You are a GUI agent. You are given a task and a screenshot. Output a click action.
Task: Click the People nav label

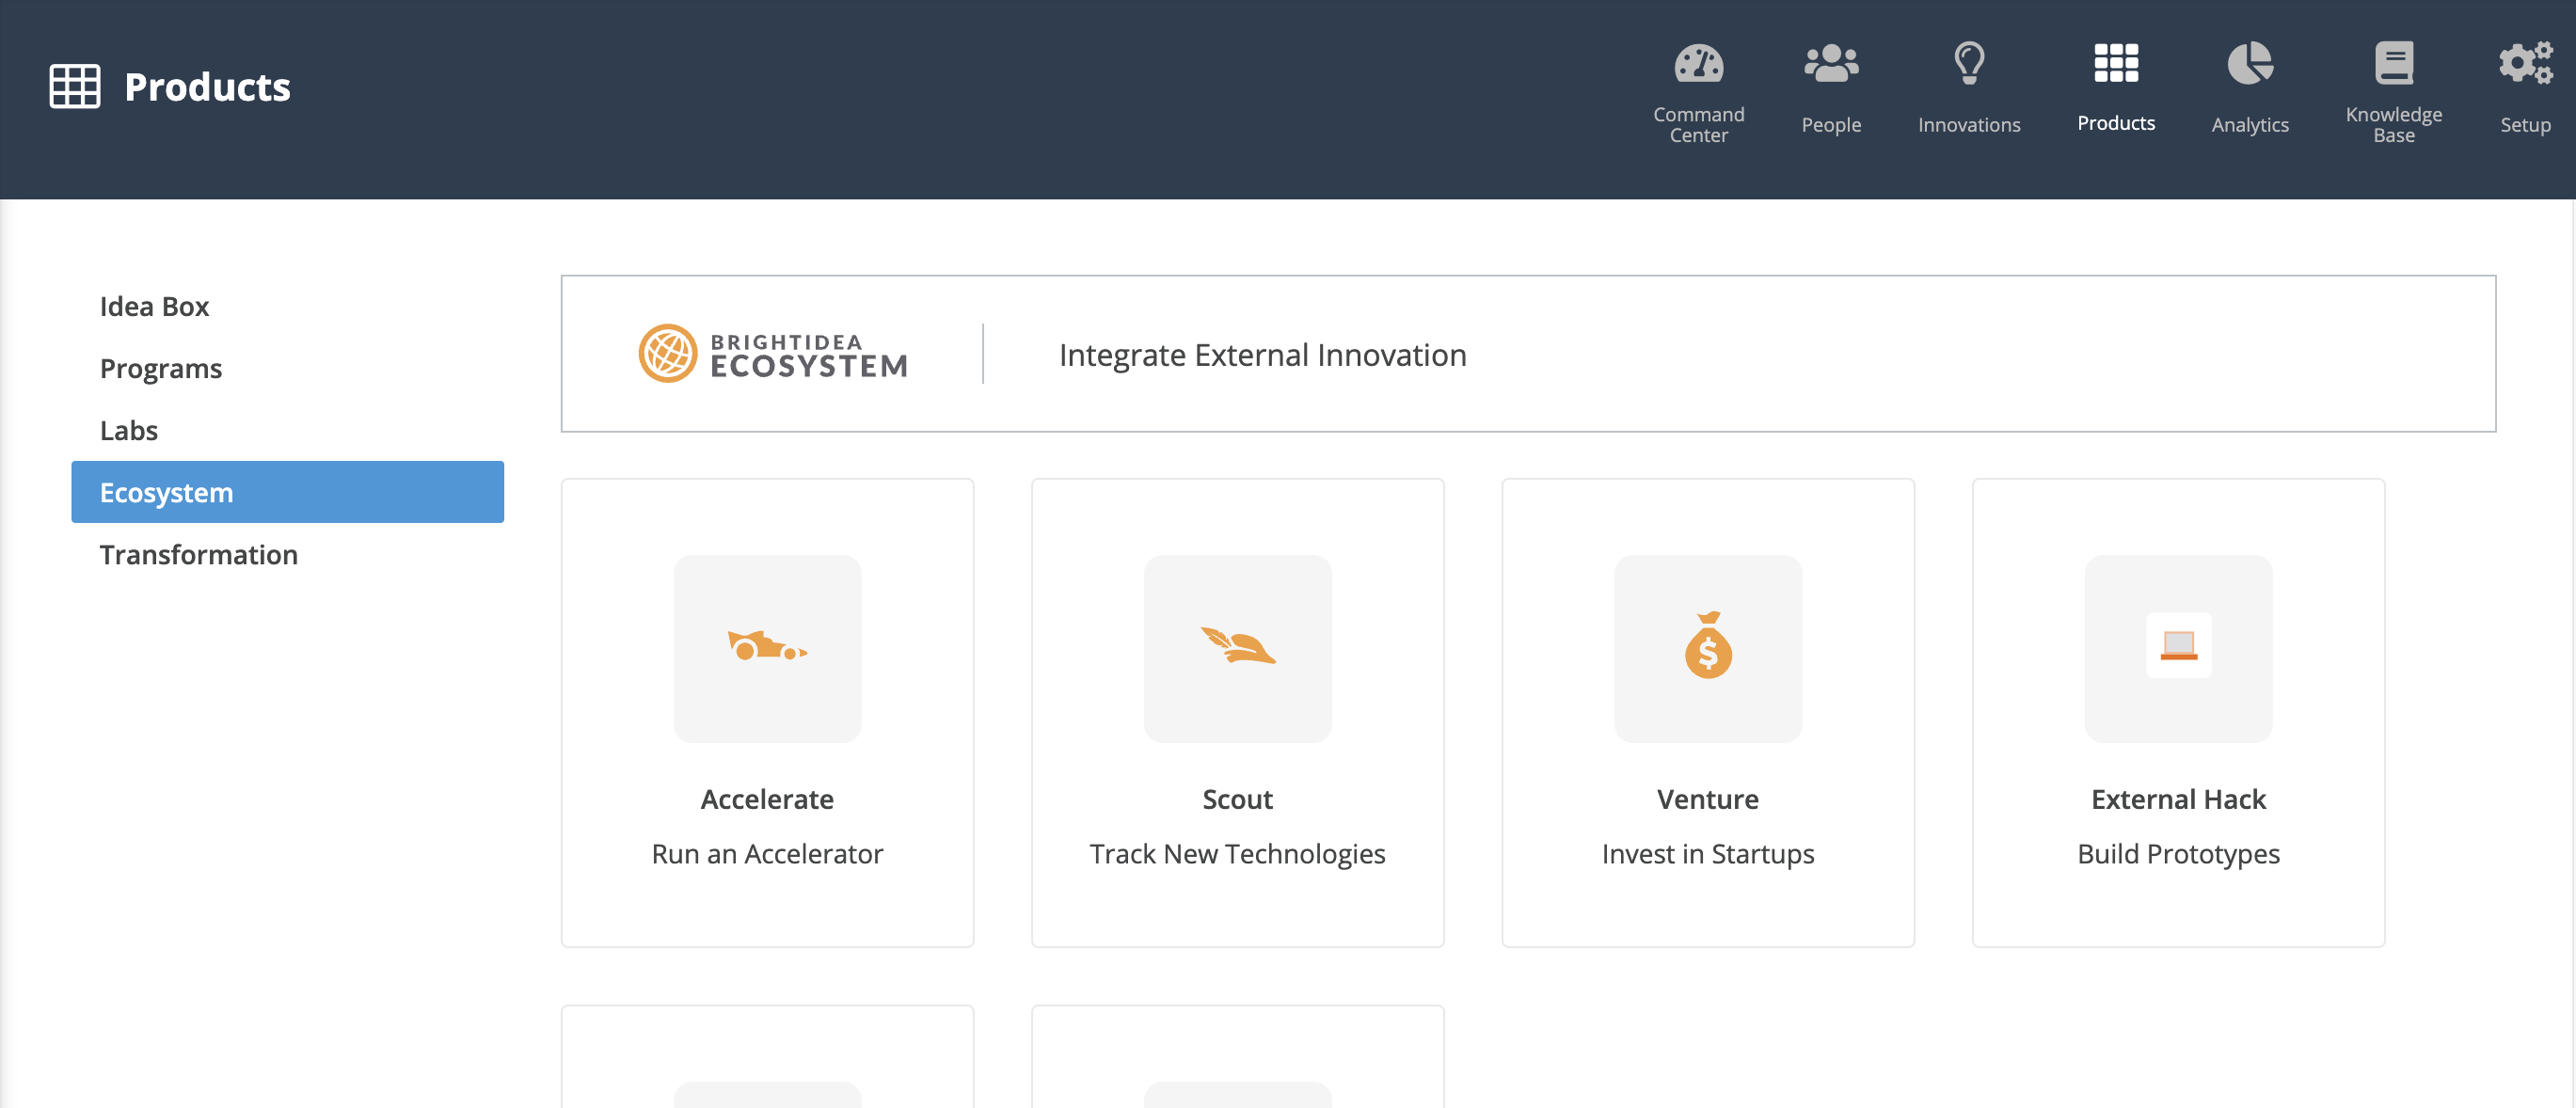[1831, 125]
